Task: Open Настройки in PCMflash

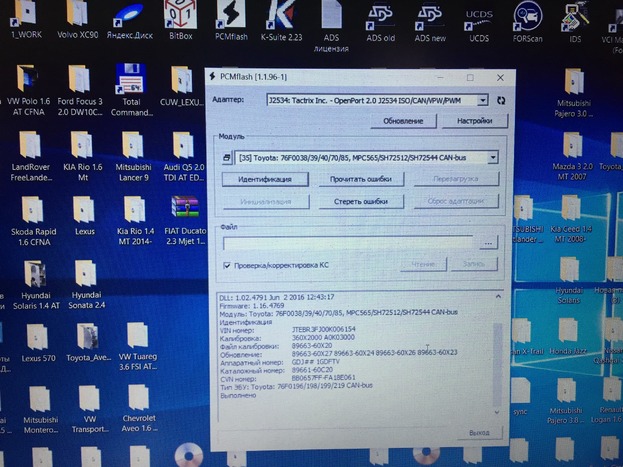Action: (x=474, y=121)
